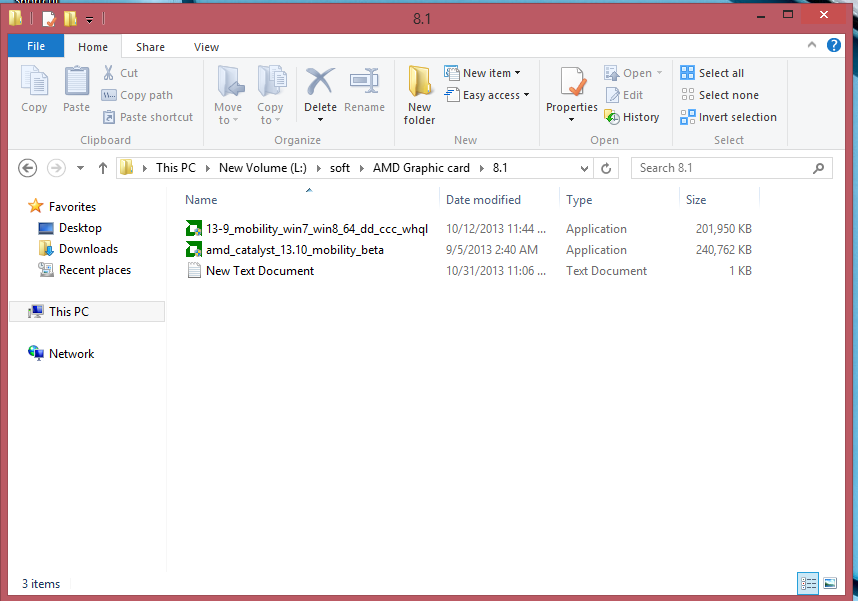Click the Up one level arrow

101,168
